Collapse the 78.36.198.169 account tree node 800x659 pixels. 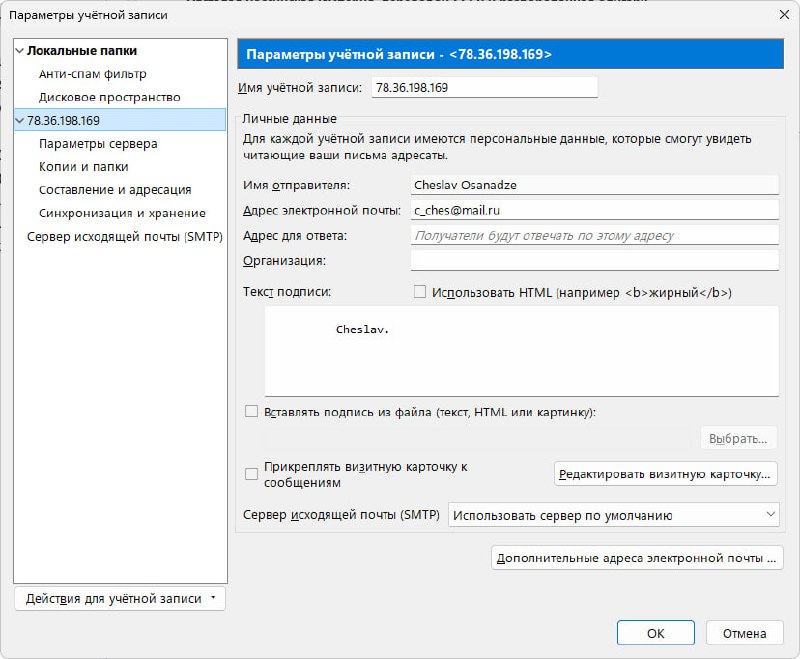coord(19,121)
